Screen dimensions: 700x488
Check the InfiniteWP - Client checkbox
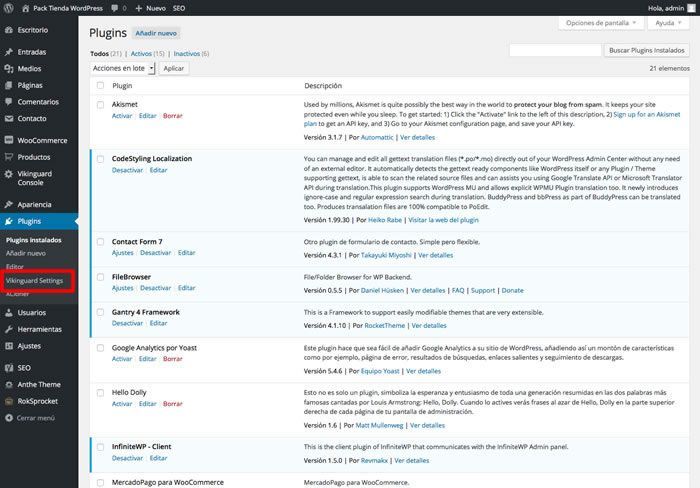click(100, 447)
